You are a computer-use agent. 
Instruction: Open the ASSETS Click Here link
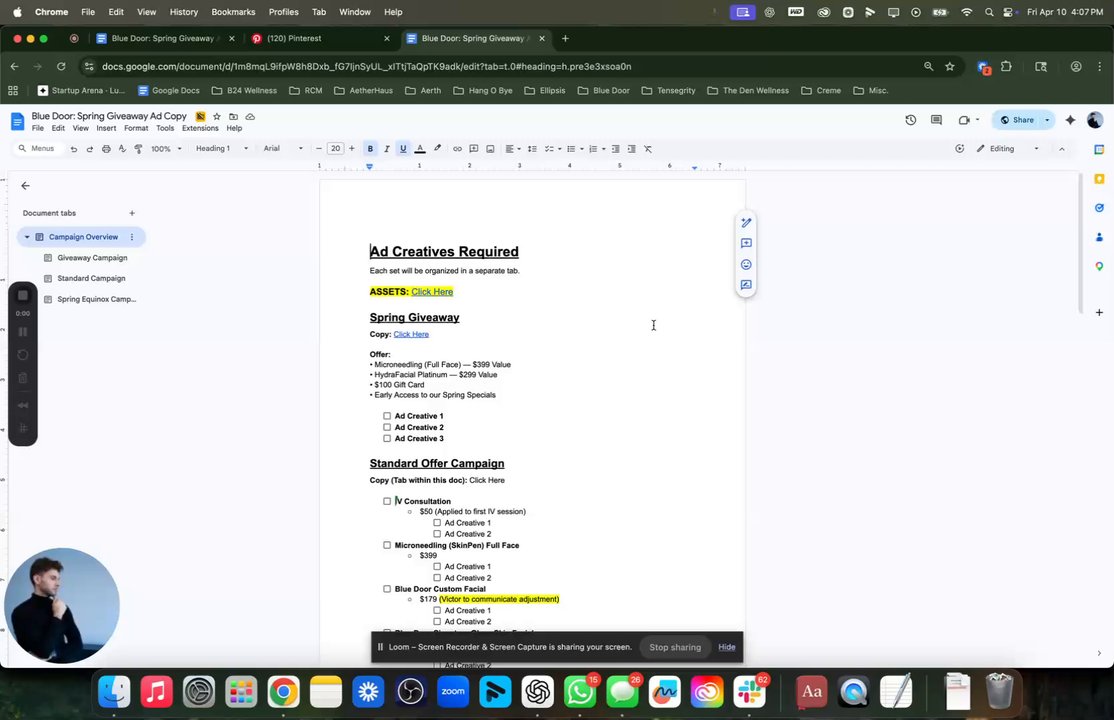click(x=432, y=291)
